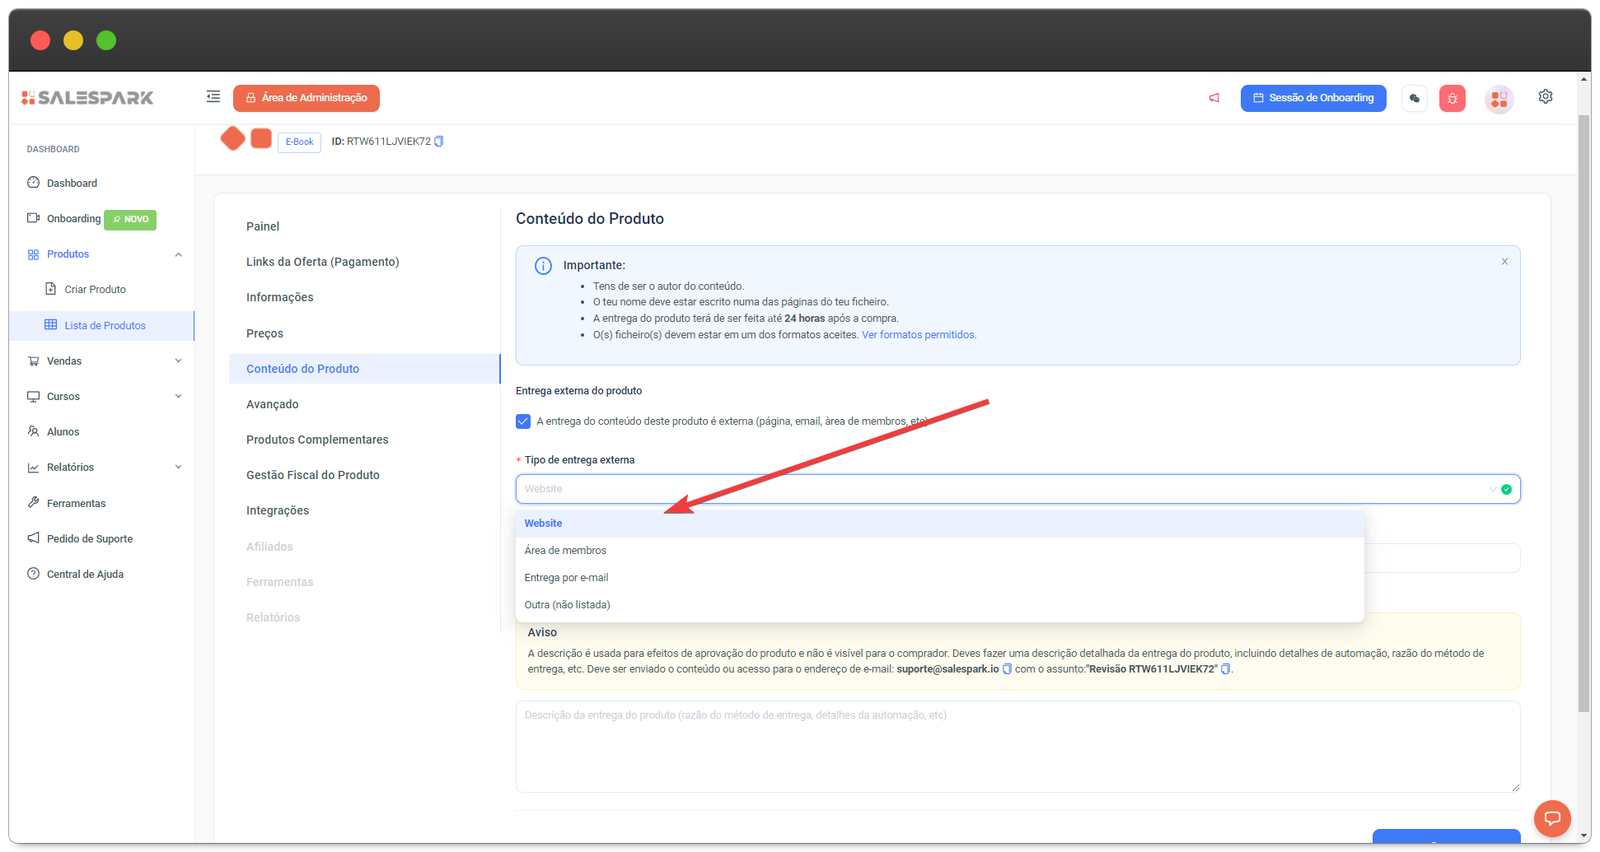Close the Importante info alert
Screen dimensions: 1600x852
[x=1504, y=262]
